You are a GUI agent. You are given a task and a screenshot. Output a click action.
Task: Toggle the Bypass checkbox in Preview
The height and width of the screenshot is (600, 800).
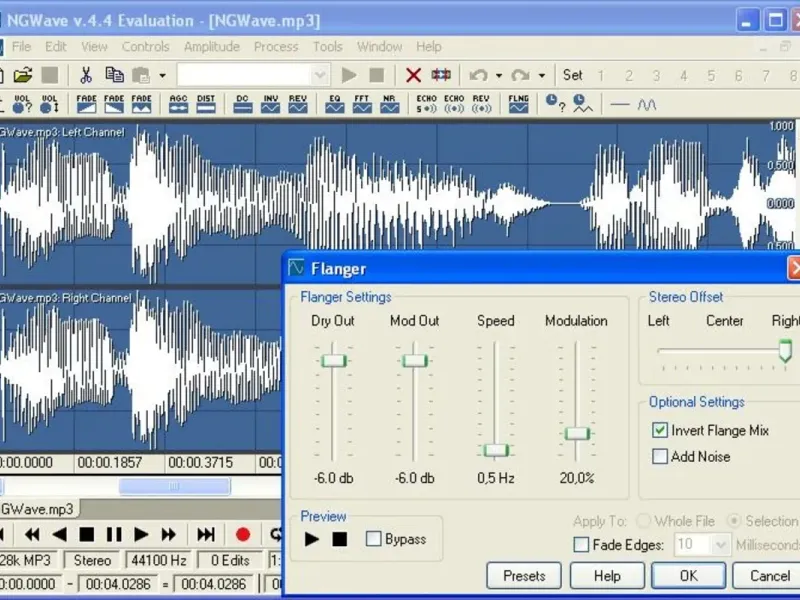pos(374,539)
